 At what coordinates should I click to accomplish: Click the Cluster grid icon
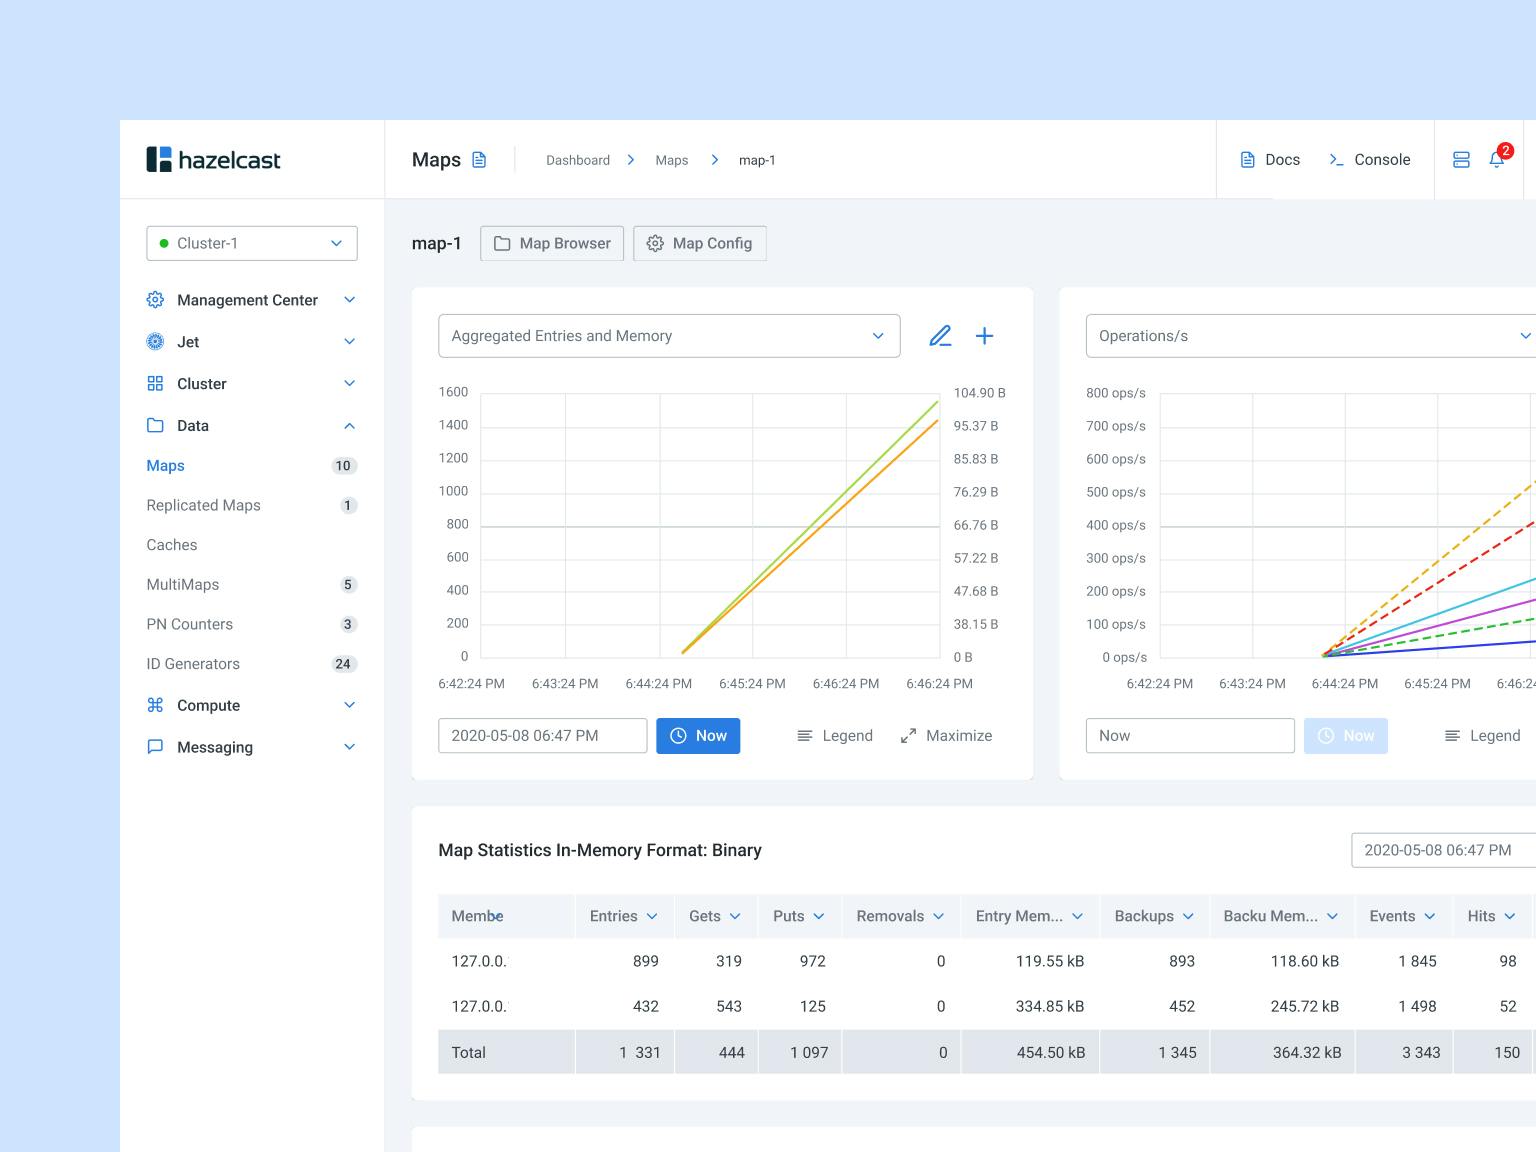point(155,384)
